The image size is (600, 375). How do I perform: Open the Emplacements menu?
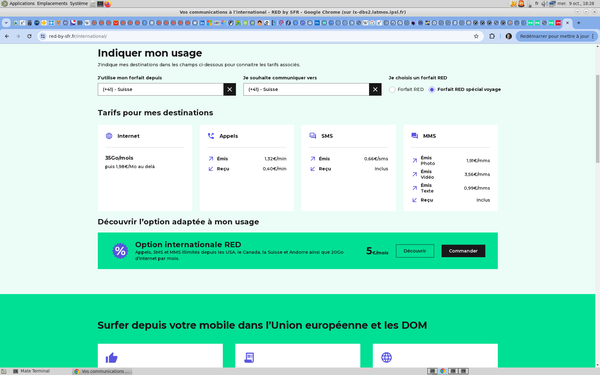pos(52,3)
